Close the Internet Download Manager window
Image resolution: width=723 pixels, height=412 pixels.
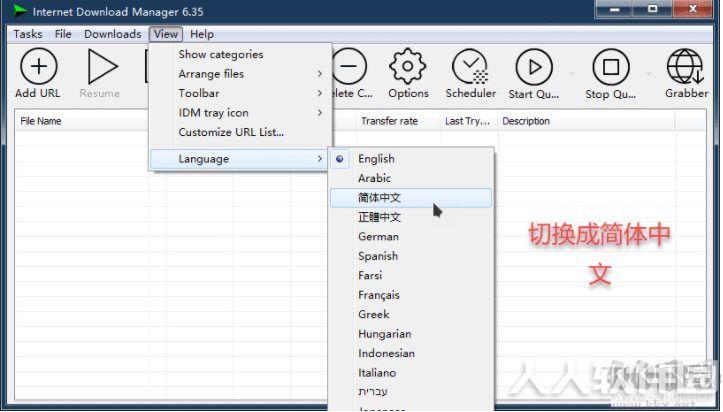692,9
